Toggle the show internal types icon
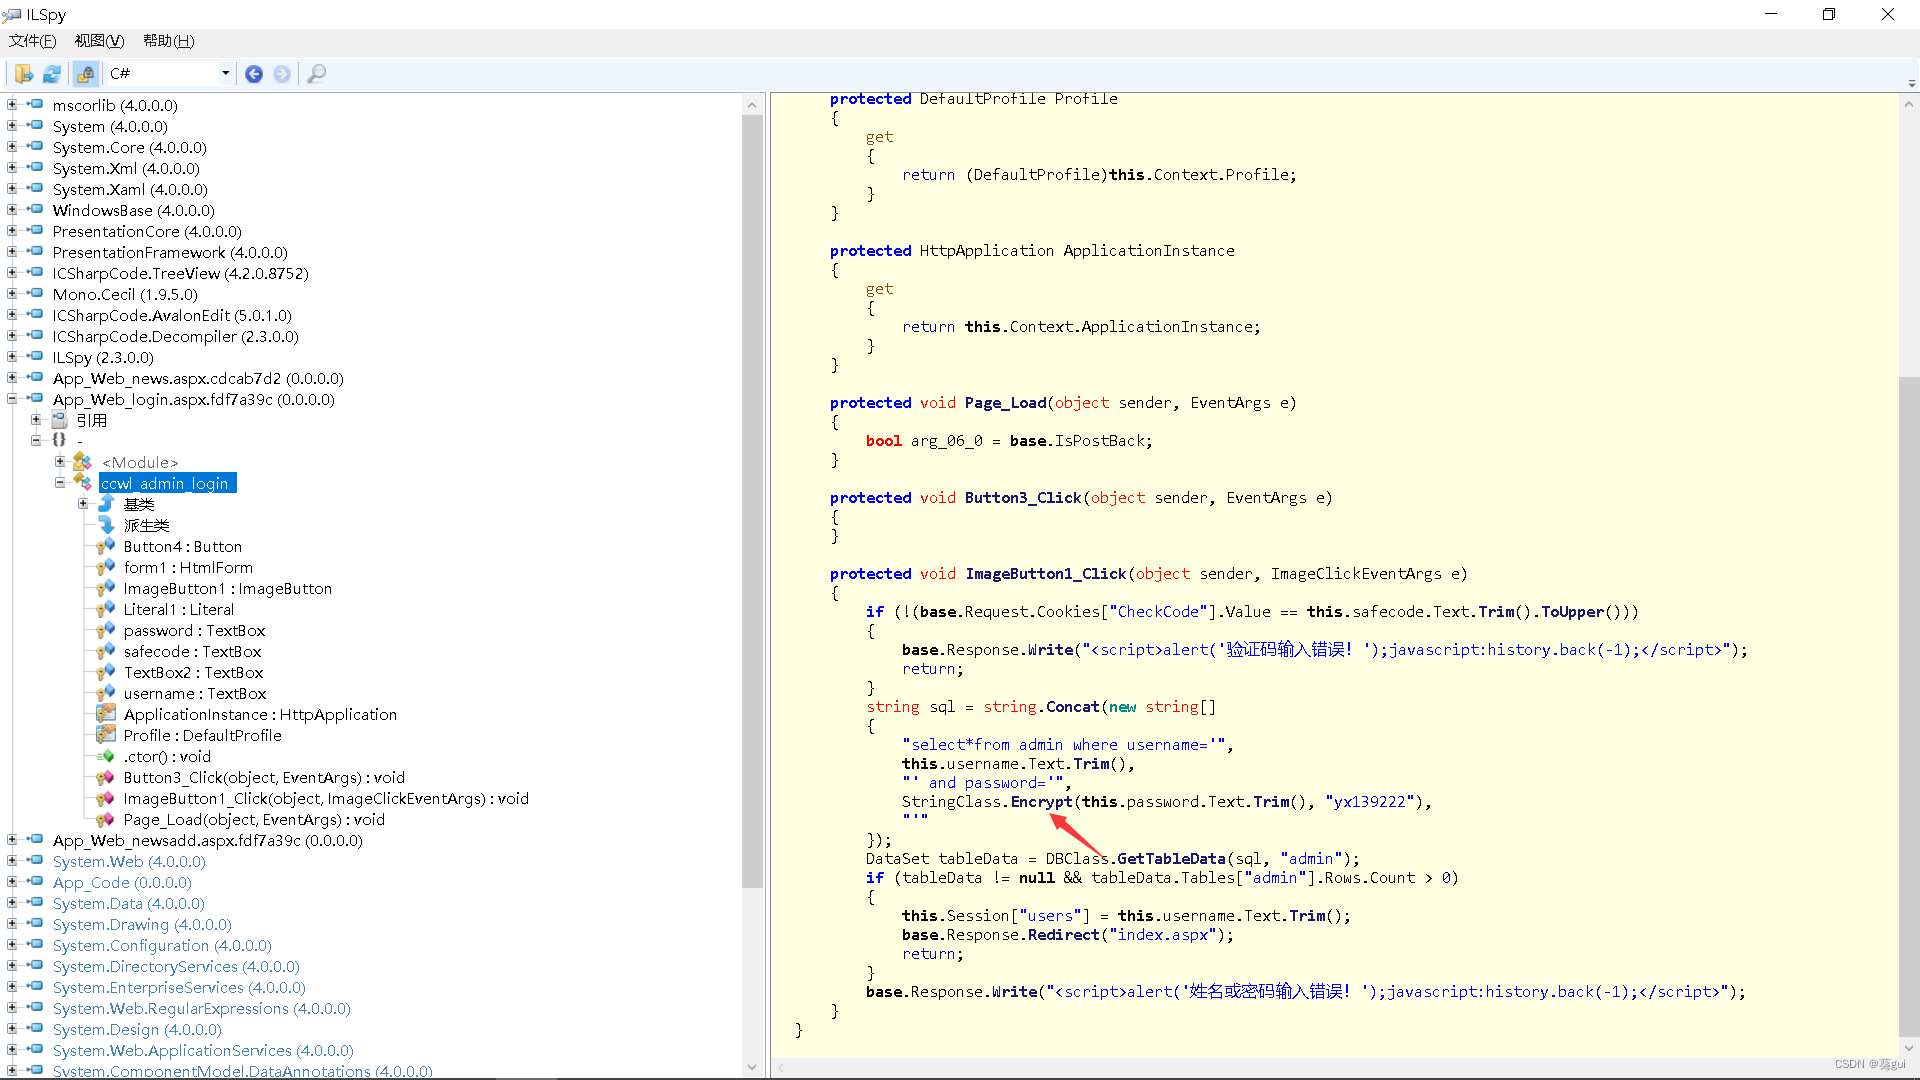 (86, 74)
